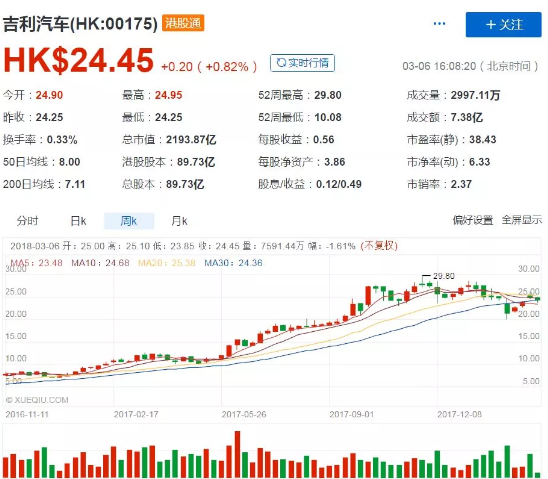
Task: Click the MA5 23.48 indicator label
Action: [x=36, y=263]
